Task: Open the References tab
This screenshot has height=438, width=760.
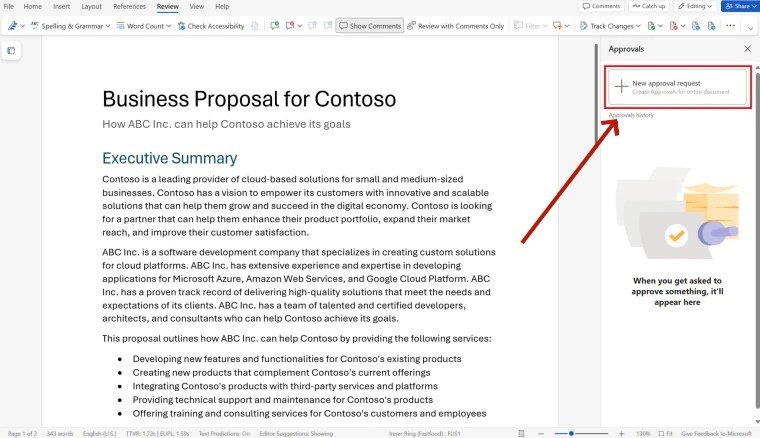Action: pos(129,6)
